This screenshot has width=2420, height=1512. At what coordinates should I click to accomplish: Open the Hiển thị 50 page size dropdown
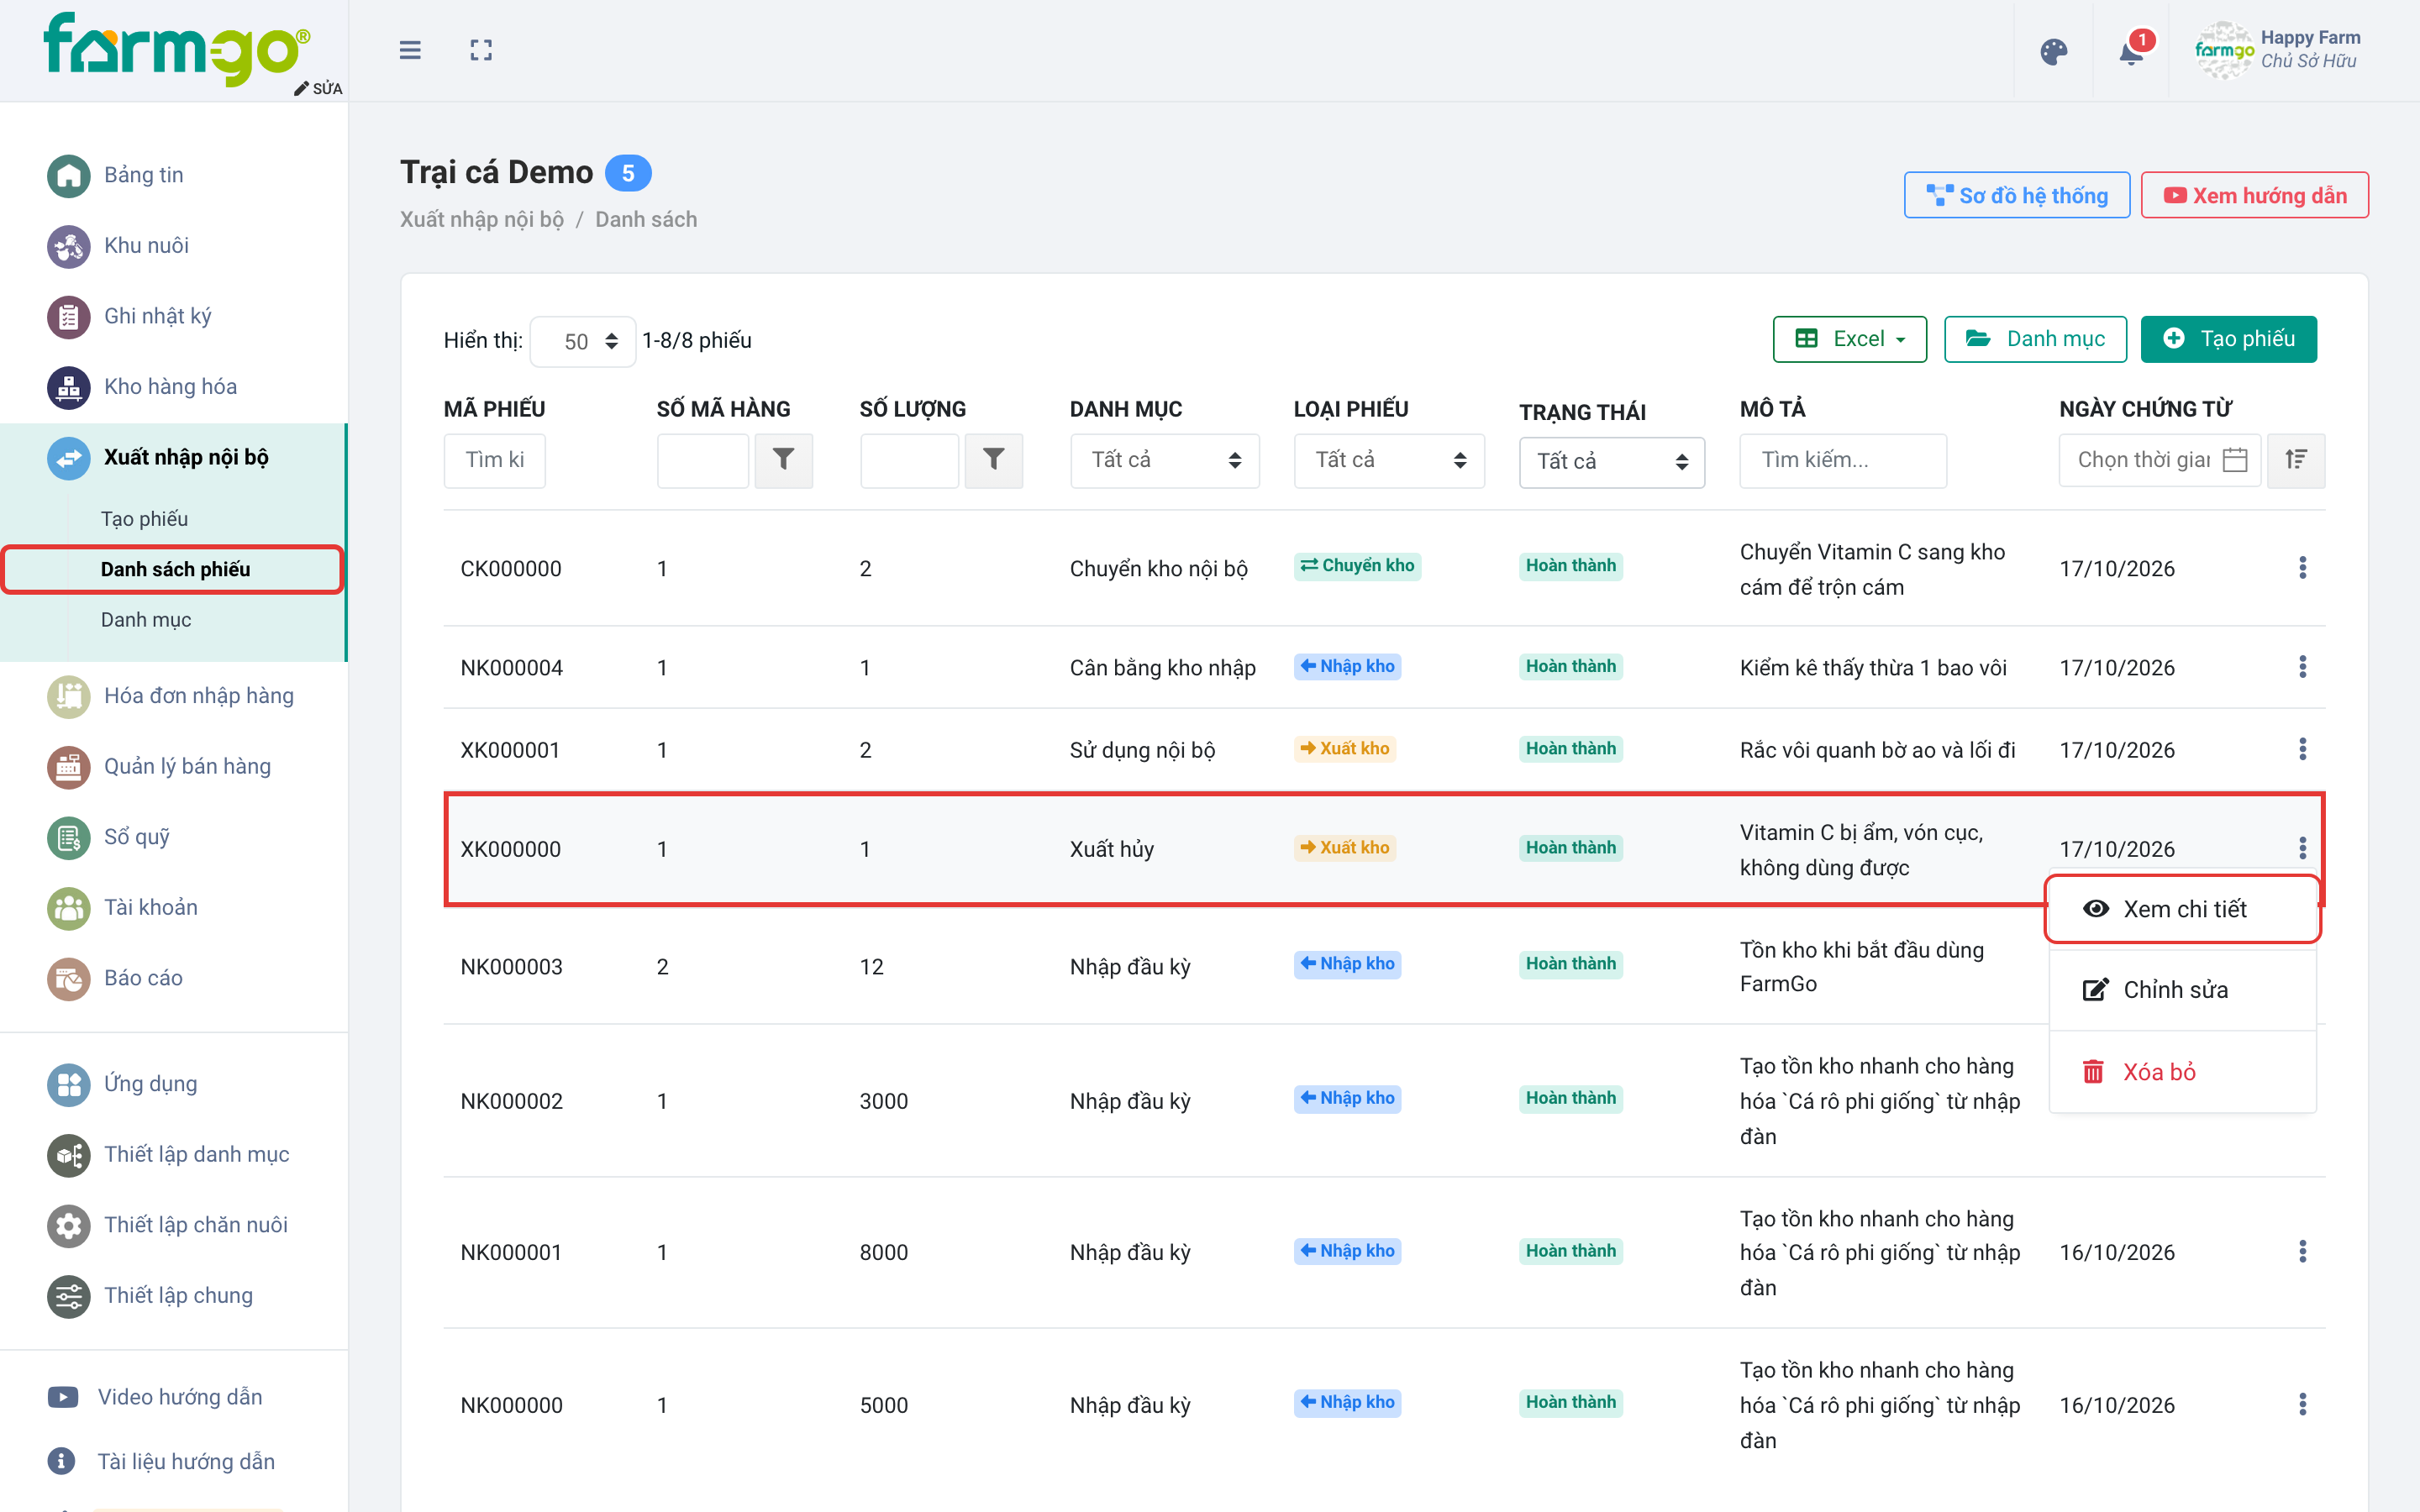583,341
